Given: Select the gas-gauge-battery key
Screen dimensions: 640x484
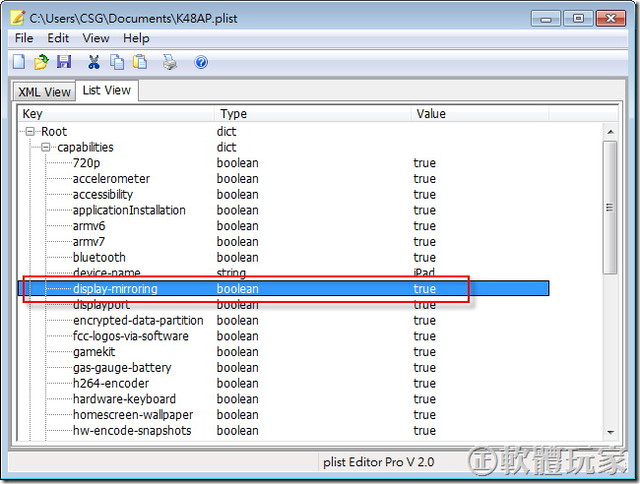Looking at the screenshot, I should pos(122,368).
